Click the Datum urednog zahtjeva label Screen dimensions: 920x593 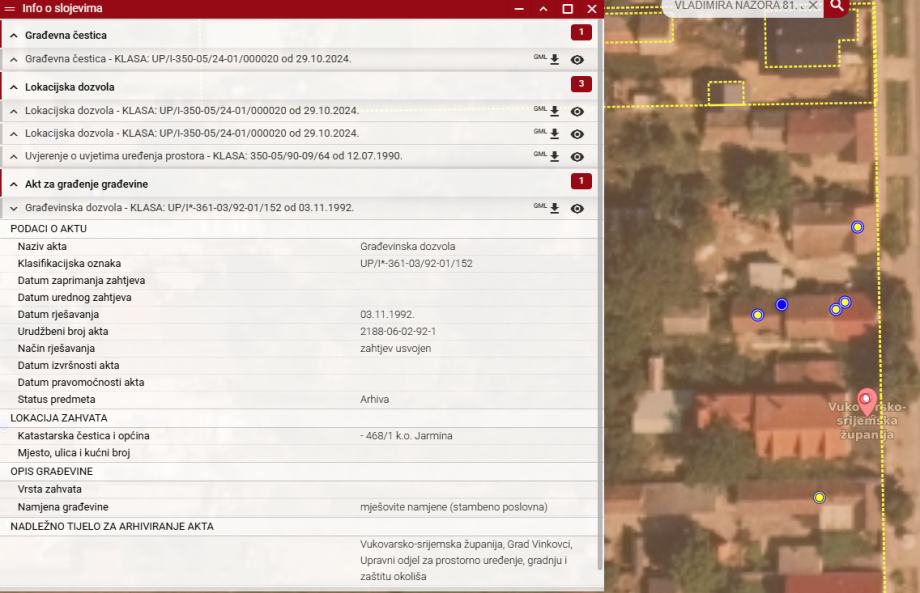pos(75,297)
